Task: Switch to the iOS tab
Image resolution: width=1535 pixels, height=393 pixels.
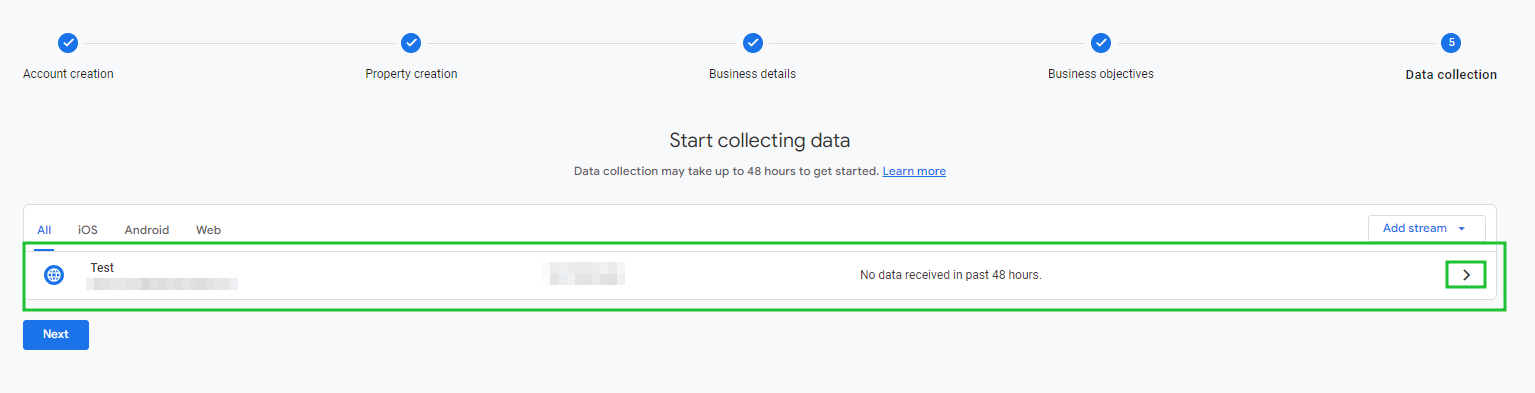Action: pos(88,230)
